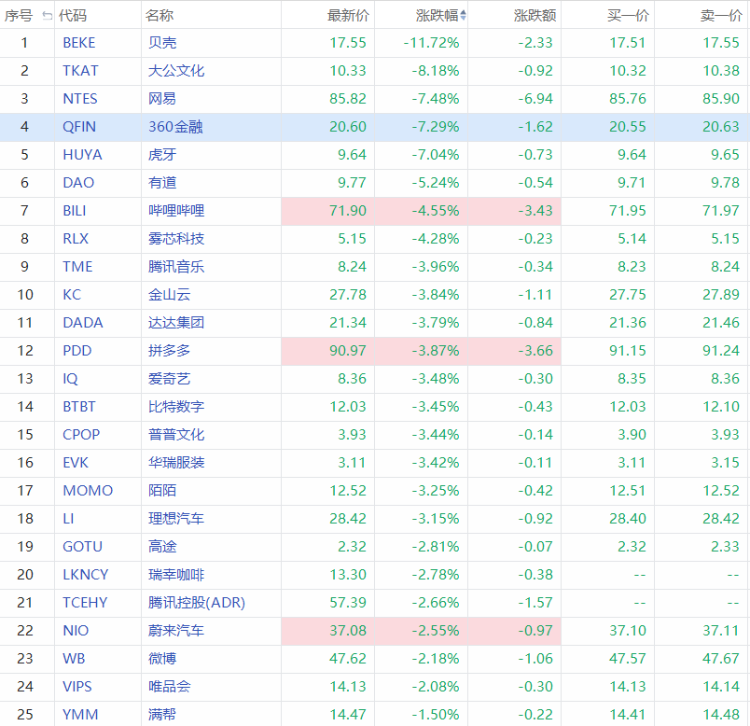
Task: Open stock name 雾芯科技
Action: click(176, 239)
